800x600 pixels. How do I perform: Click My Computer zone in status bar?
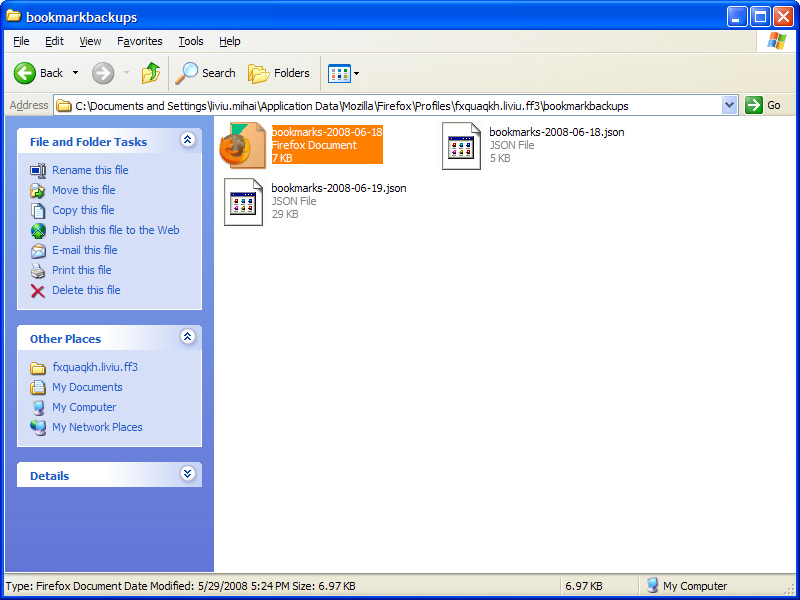coord(687,586)
